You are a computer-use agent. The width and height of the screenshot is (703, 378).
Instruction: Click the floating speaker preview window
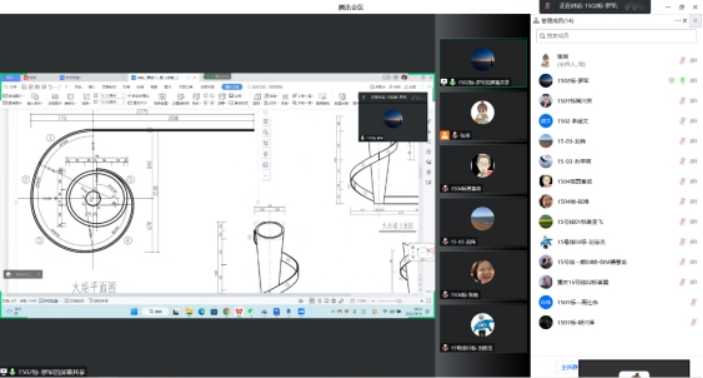(x=393, y=117)
